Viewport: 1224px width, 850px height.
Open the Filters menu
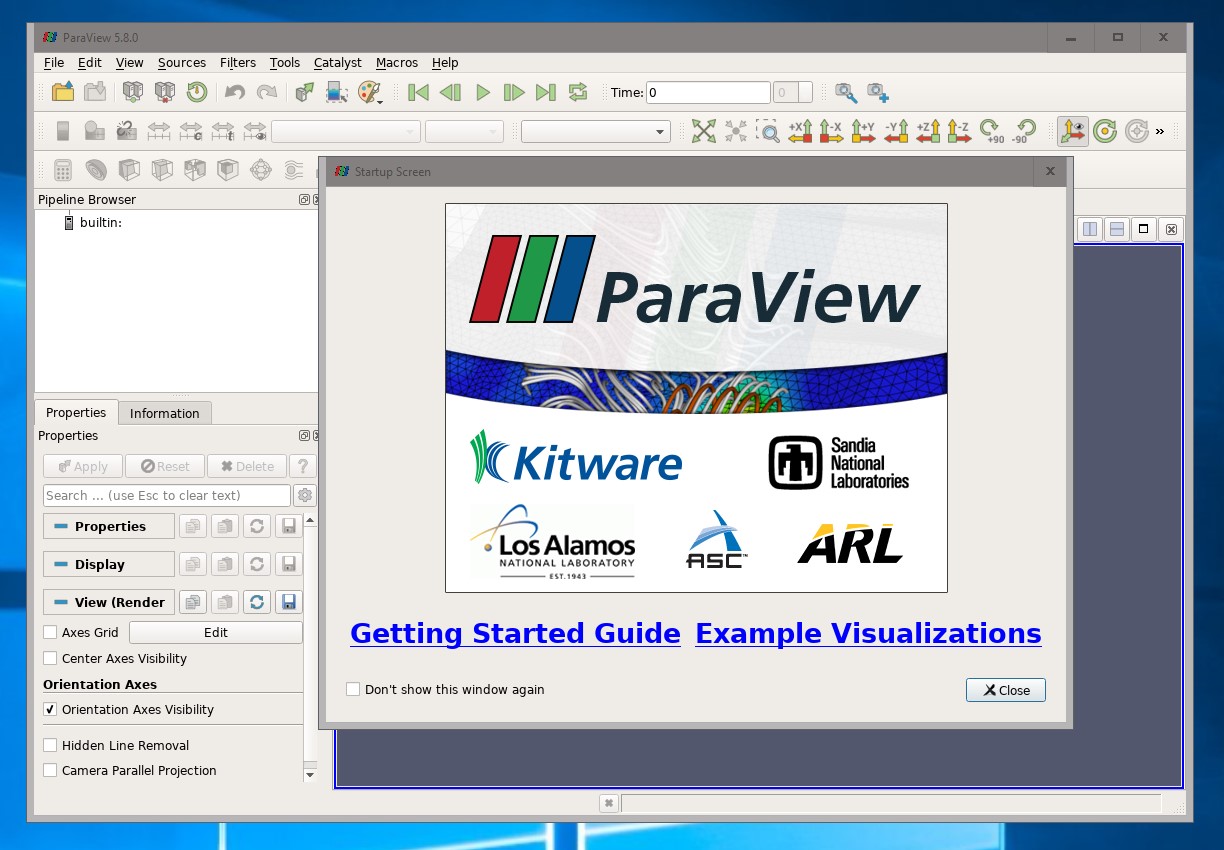pos(238,62)
